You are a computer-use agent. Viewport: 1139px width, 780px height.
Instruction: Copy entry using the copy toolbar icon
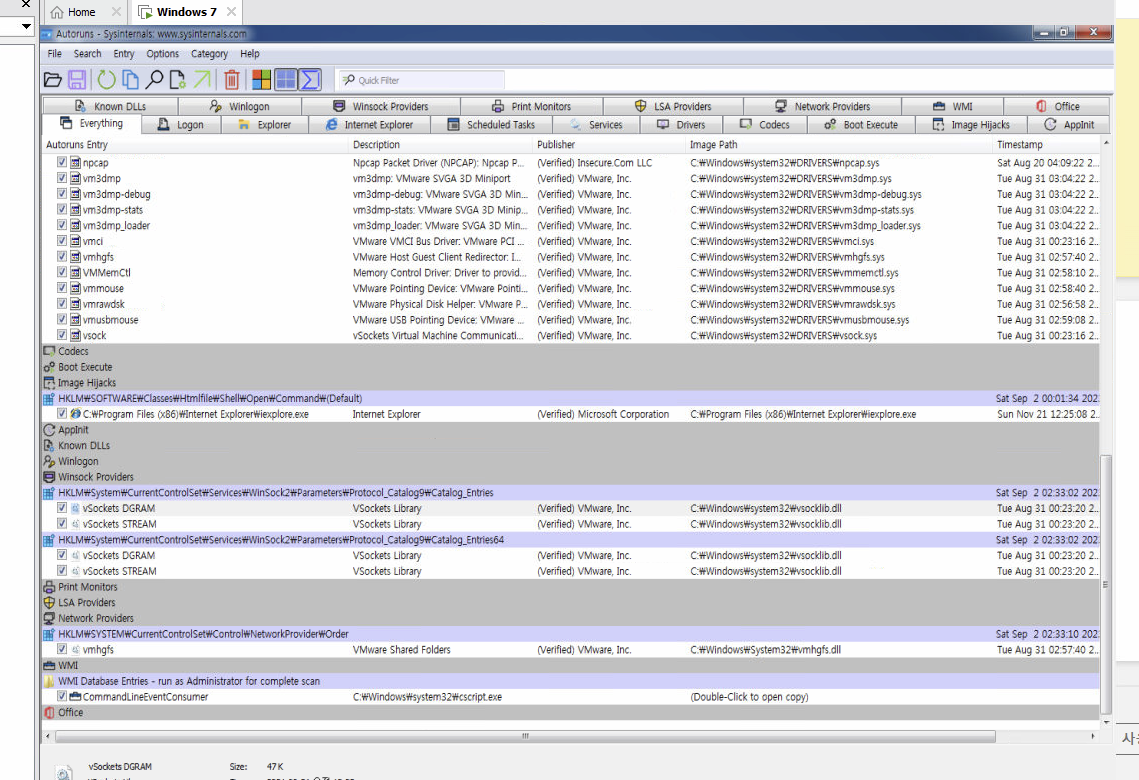coord(131,80)
